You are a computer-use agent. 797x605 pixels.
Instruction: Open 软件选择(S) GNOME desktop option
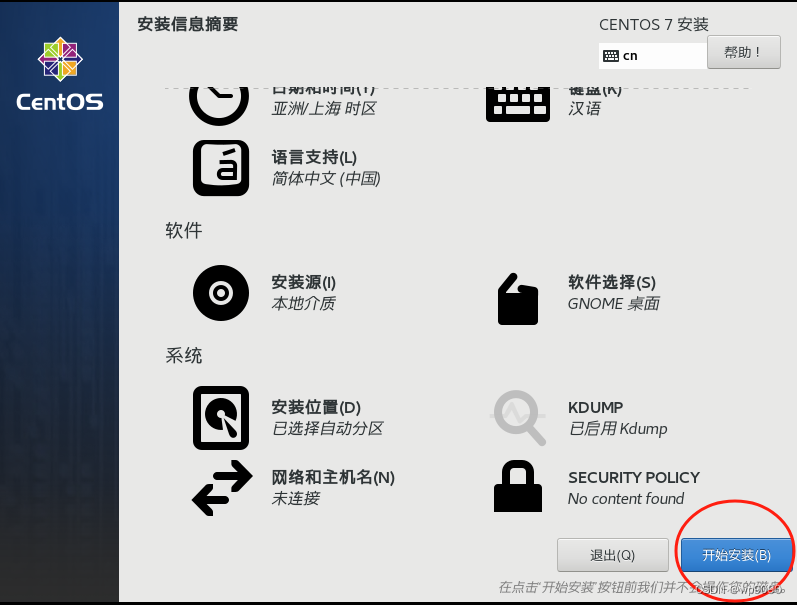612,282
